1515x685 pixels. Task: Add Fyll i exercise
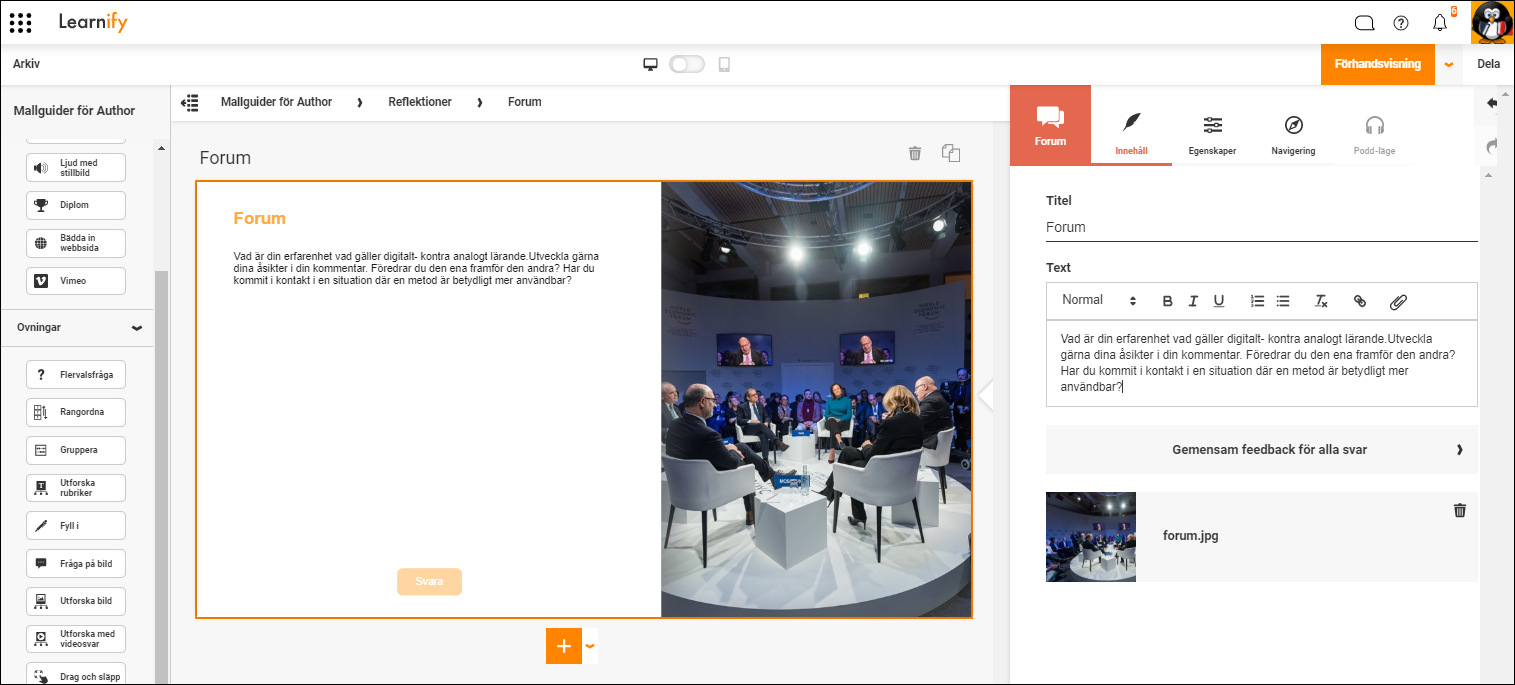pyautogui.click(x=76, y=526)
